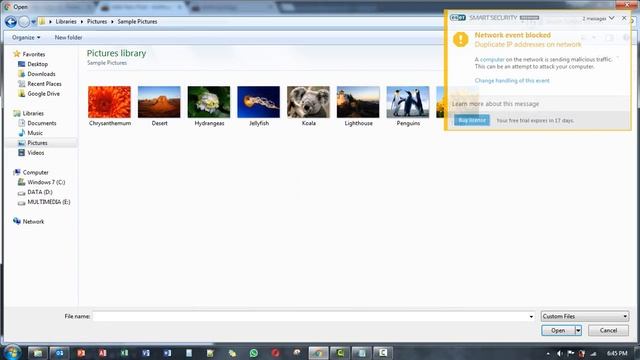Click the yellow warning icon in ESET alert

point(461,40)
